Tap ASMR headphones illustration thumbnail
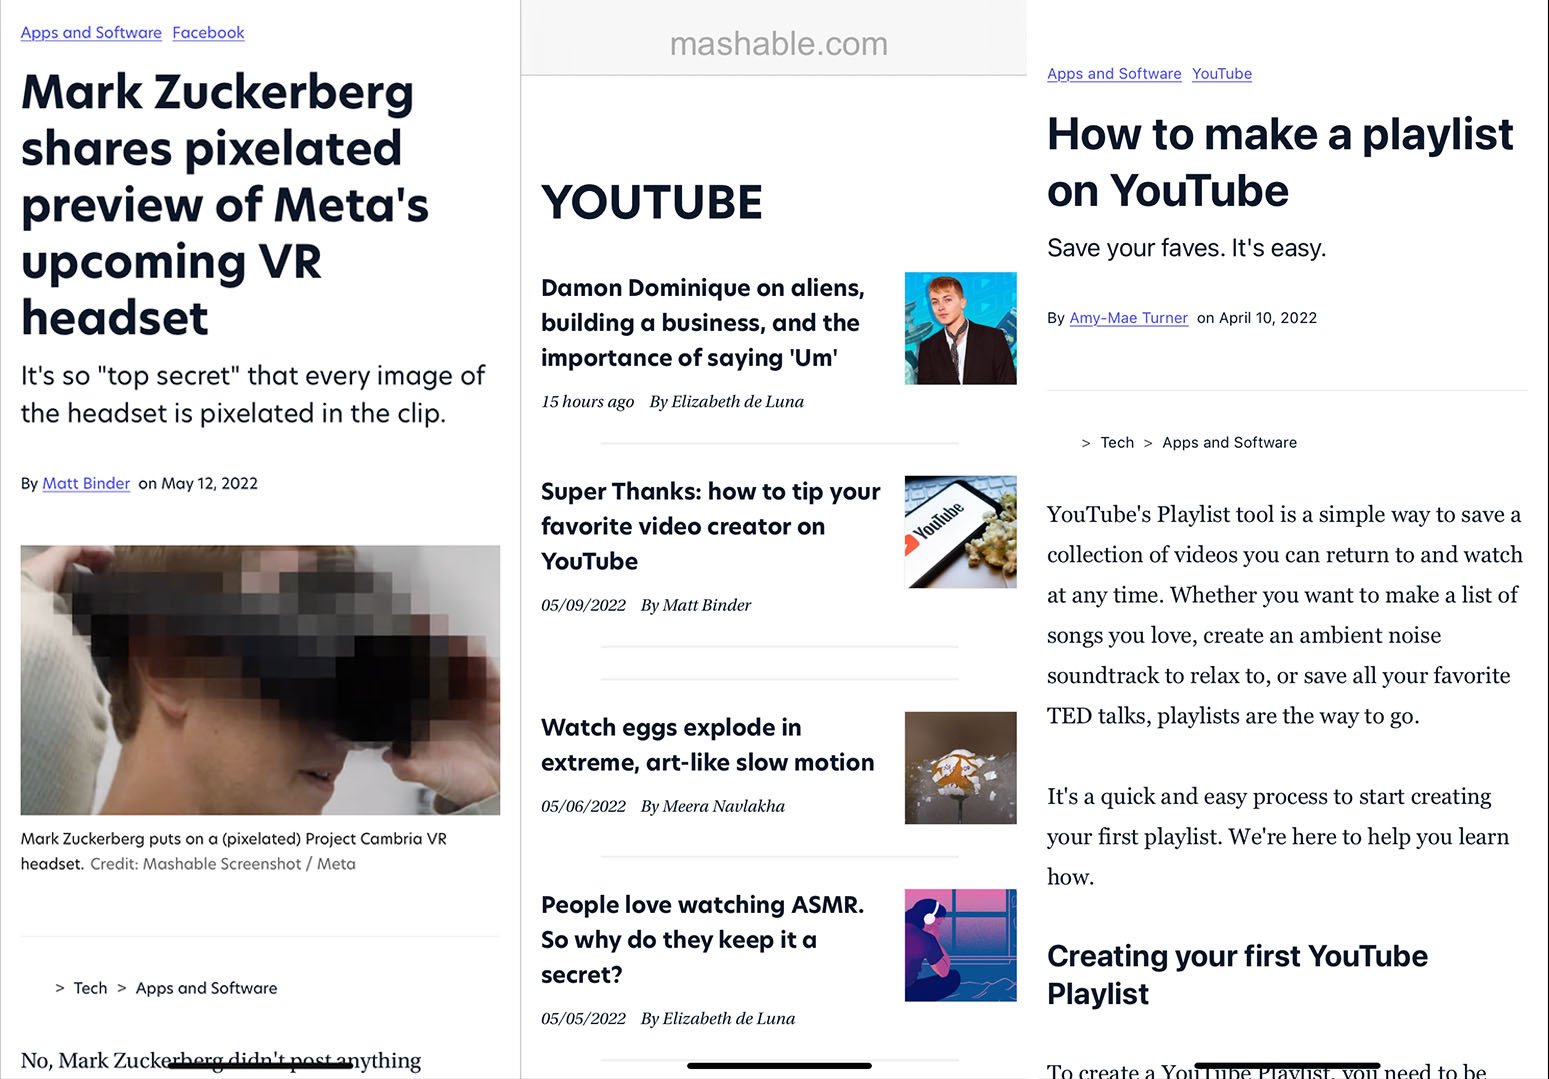The image size is (1549, 1079). click(x=960, y=945)
